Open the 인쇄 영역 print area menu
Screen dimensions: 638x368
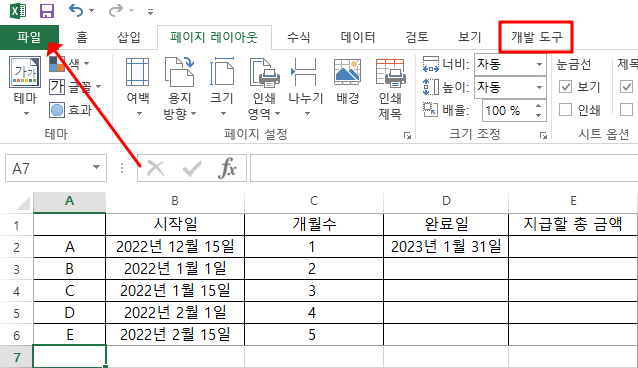coord(264,88)
